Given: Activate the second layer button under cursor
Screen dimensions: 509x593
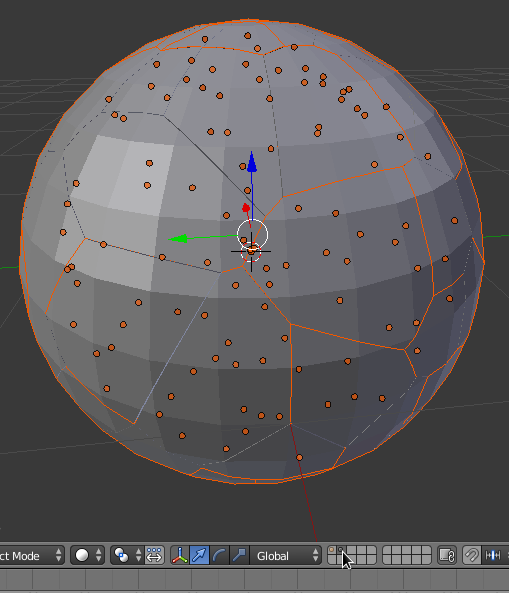Looking at the screenshot, I should [341, 550].
